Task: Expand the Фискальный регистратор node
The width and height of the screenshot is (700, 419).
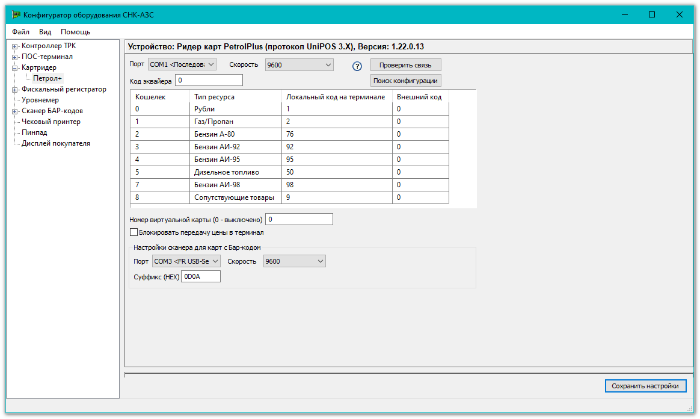Action: [14, 89]
